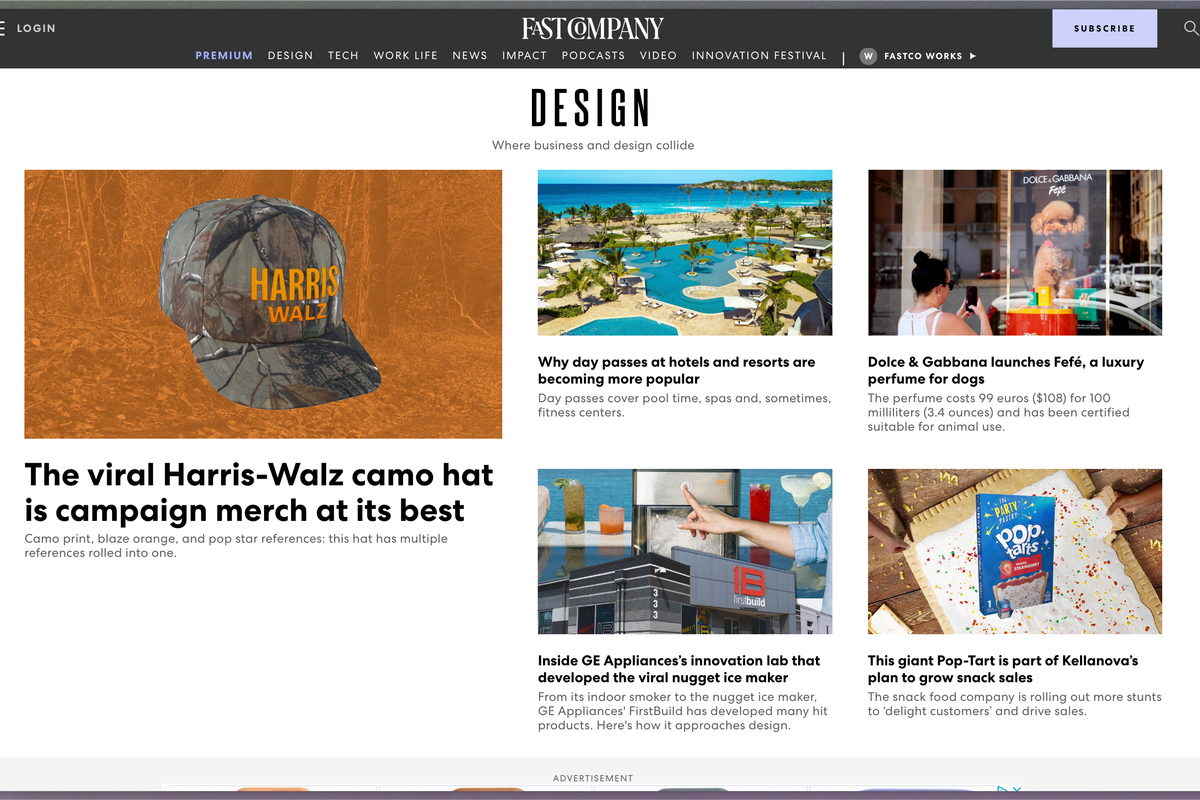Screen dimensions: 1200x800
Task: Open the resort pool thumbnail
Action: (685, 252)
